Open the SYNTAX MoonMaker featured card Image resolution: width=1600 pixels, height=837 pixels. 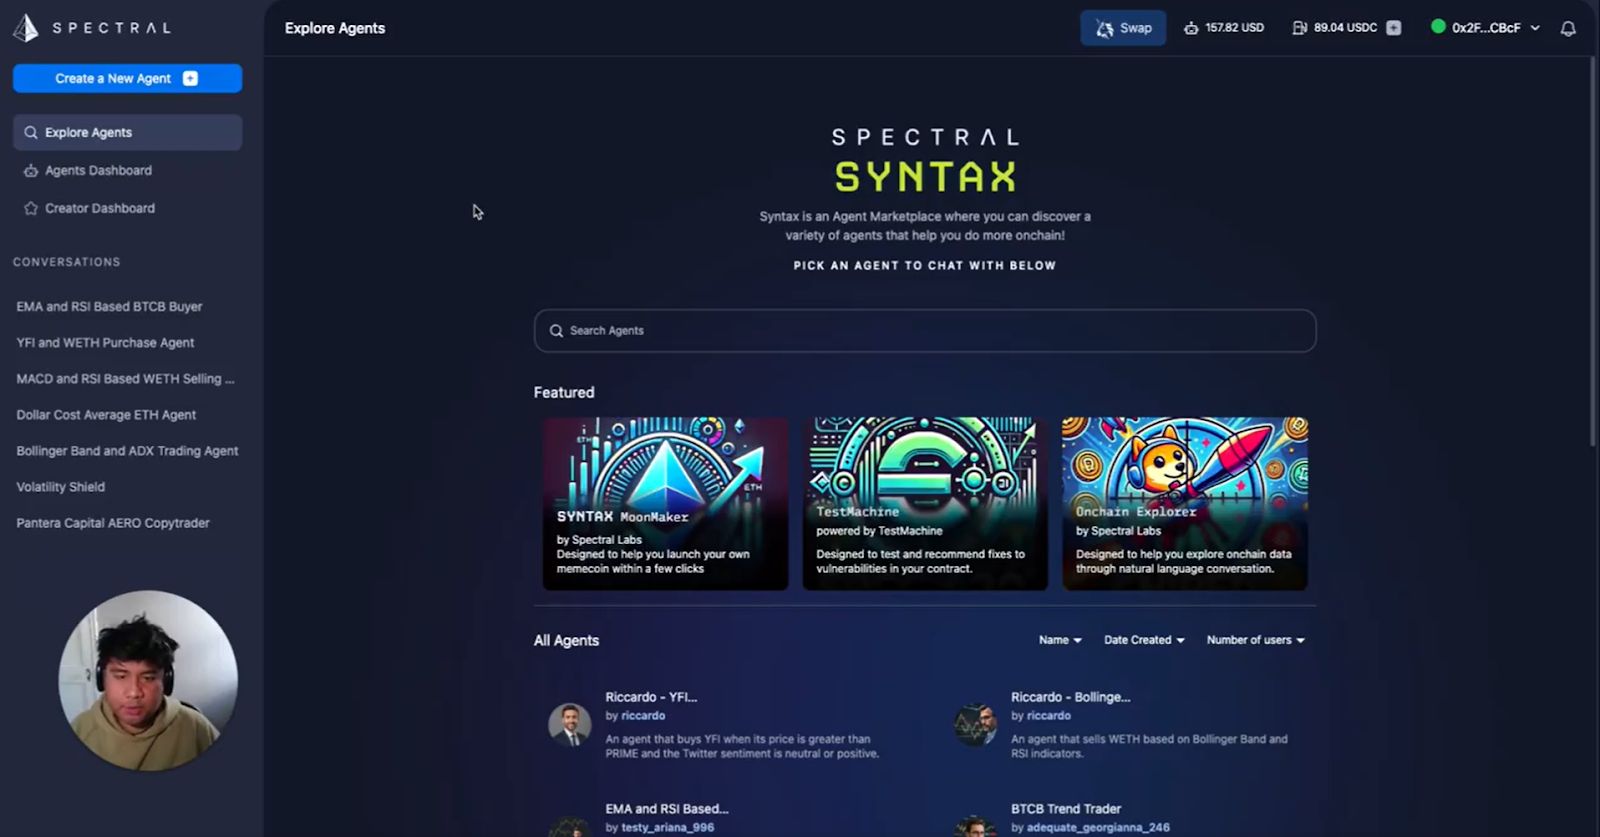665,503
